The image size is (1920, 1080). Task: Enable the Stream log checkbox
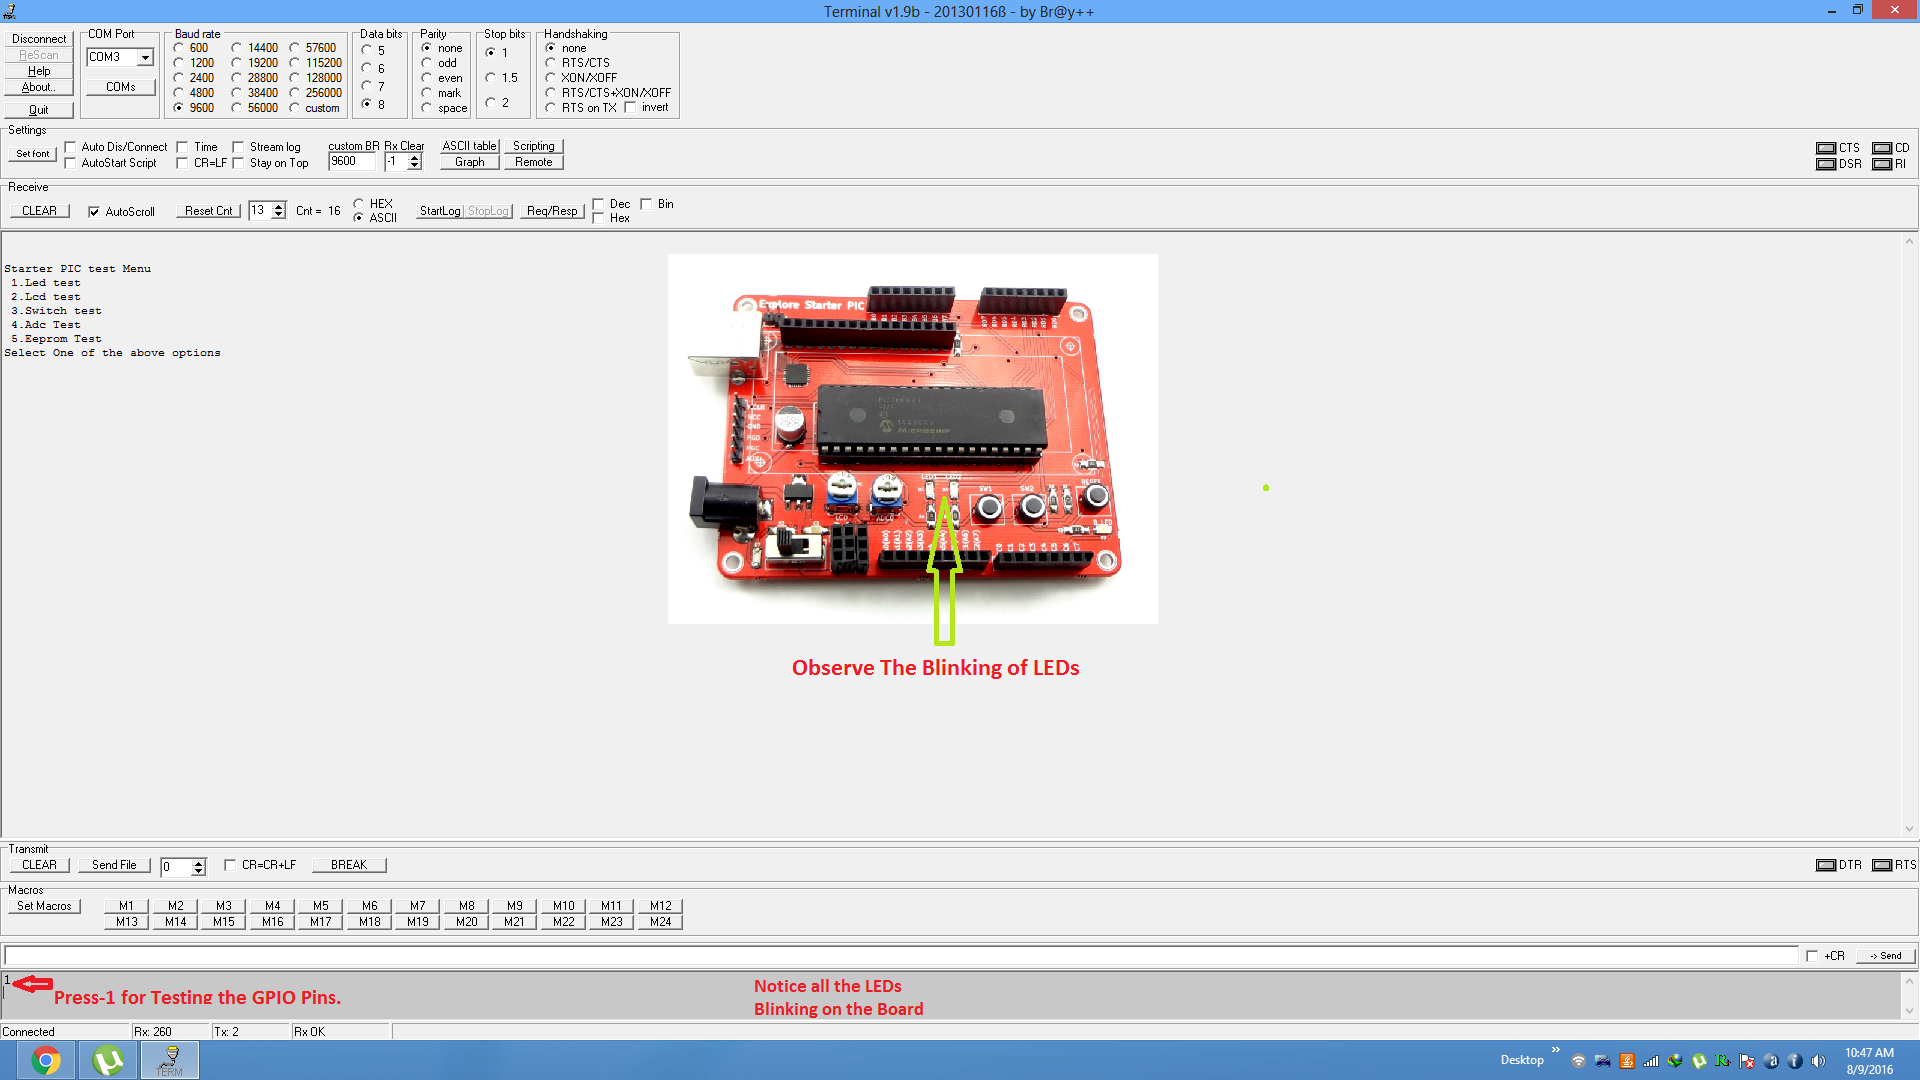click(x=239, y=147)
